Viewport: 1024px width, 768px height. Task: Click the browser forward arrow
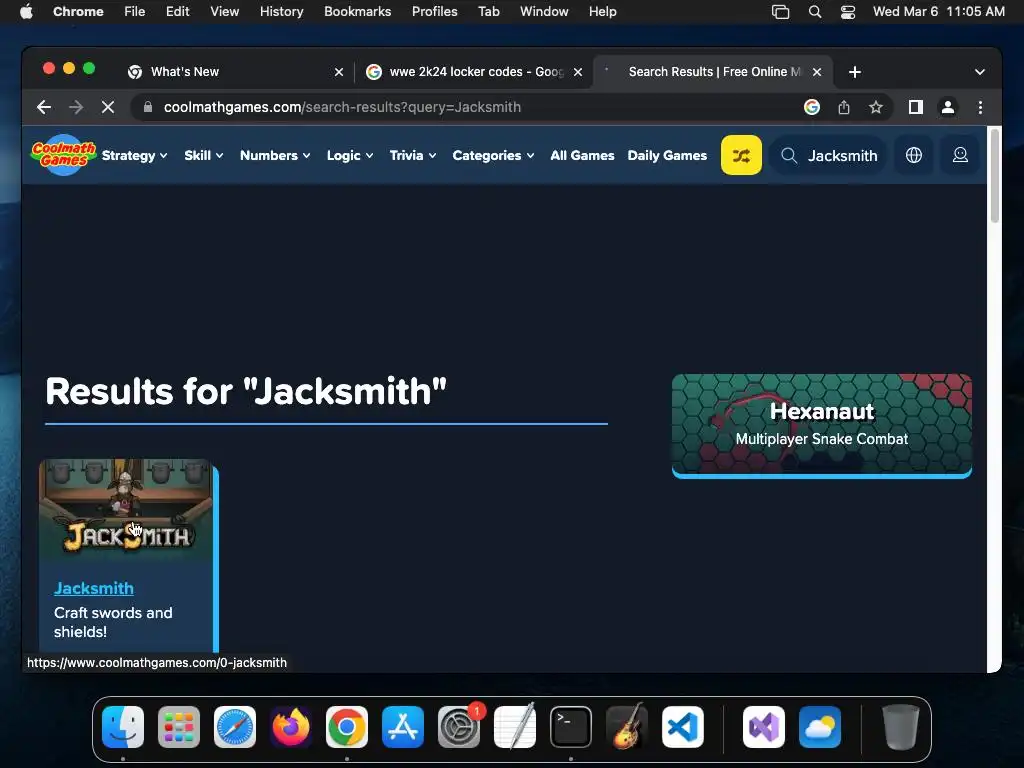(x=76, y=107)
